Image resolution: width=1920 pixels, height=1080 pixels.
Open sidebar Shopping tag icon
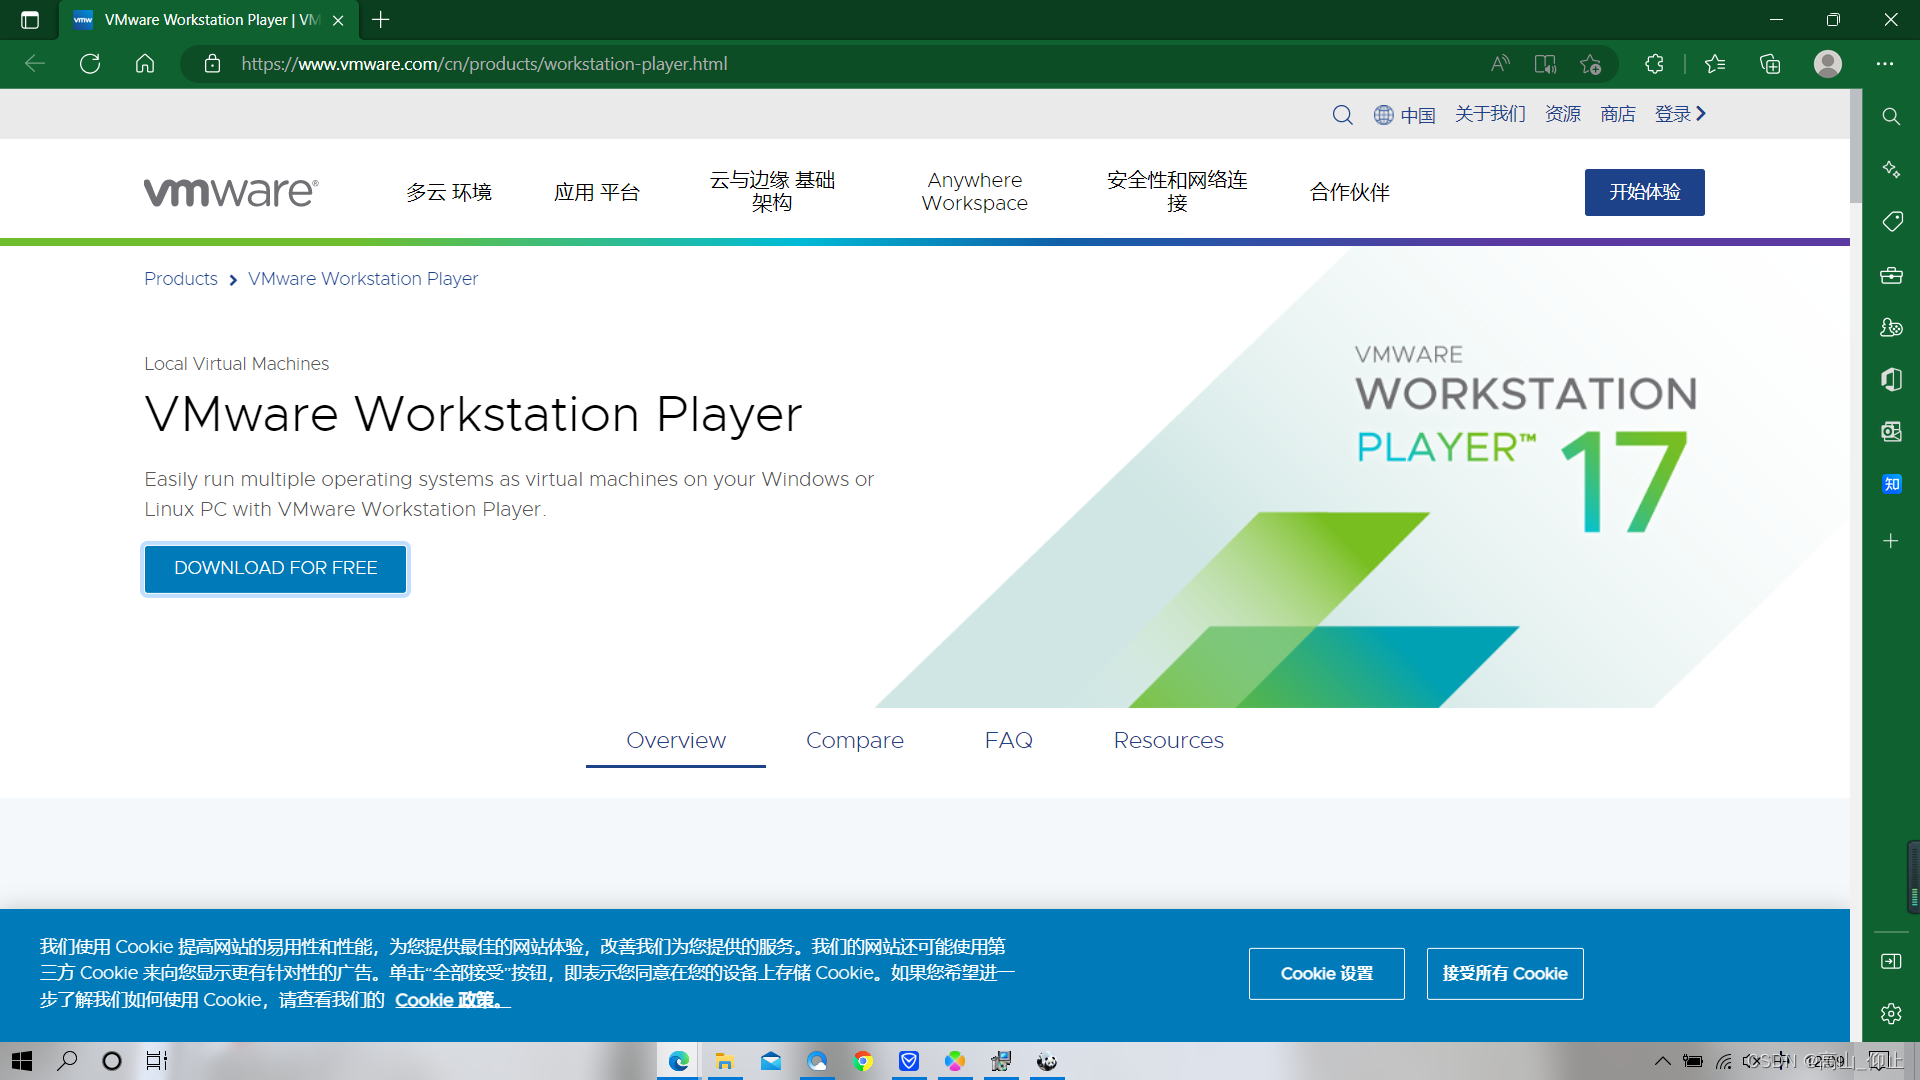[x=1891, y=222]
